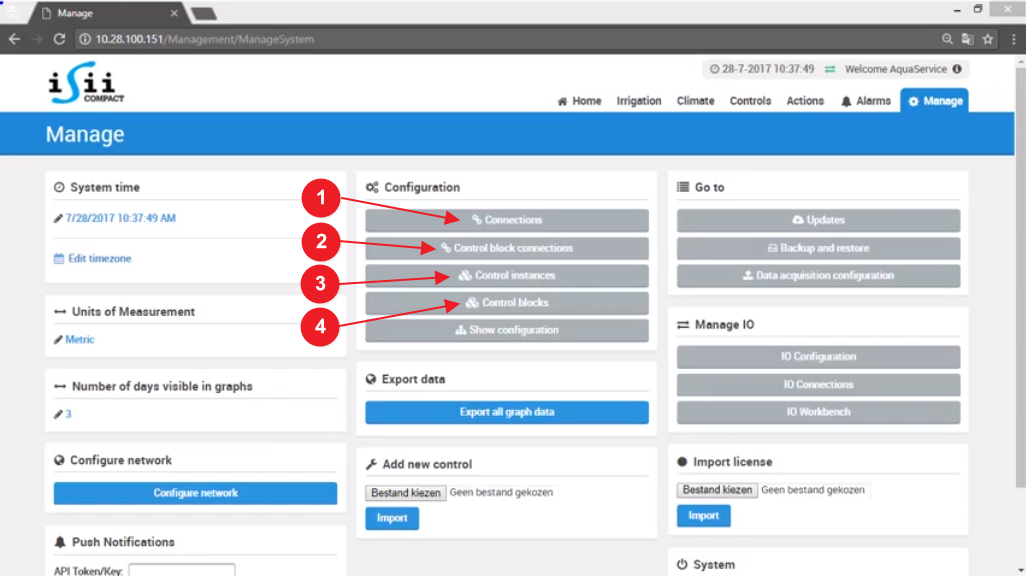This screenshot has height=577, width=1026.
Task: Click Welcome AquaService text
Action: click(x=896, y=69)
